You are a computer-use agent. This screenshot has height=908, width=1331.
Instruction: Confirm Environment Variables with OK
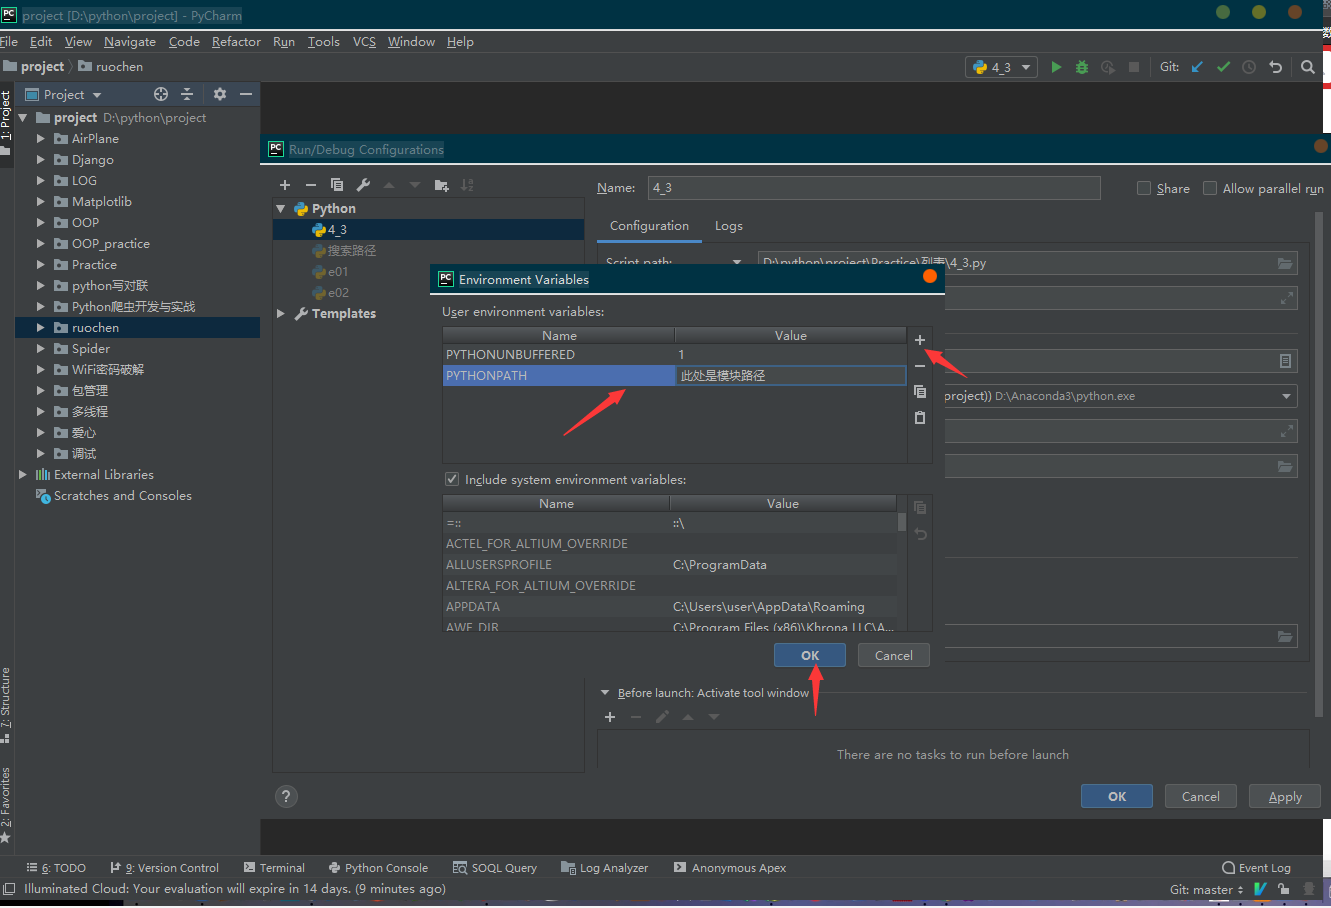point(810,655)
